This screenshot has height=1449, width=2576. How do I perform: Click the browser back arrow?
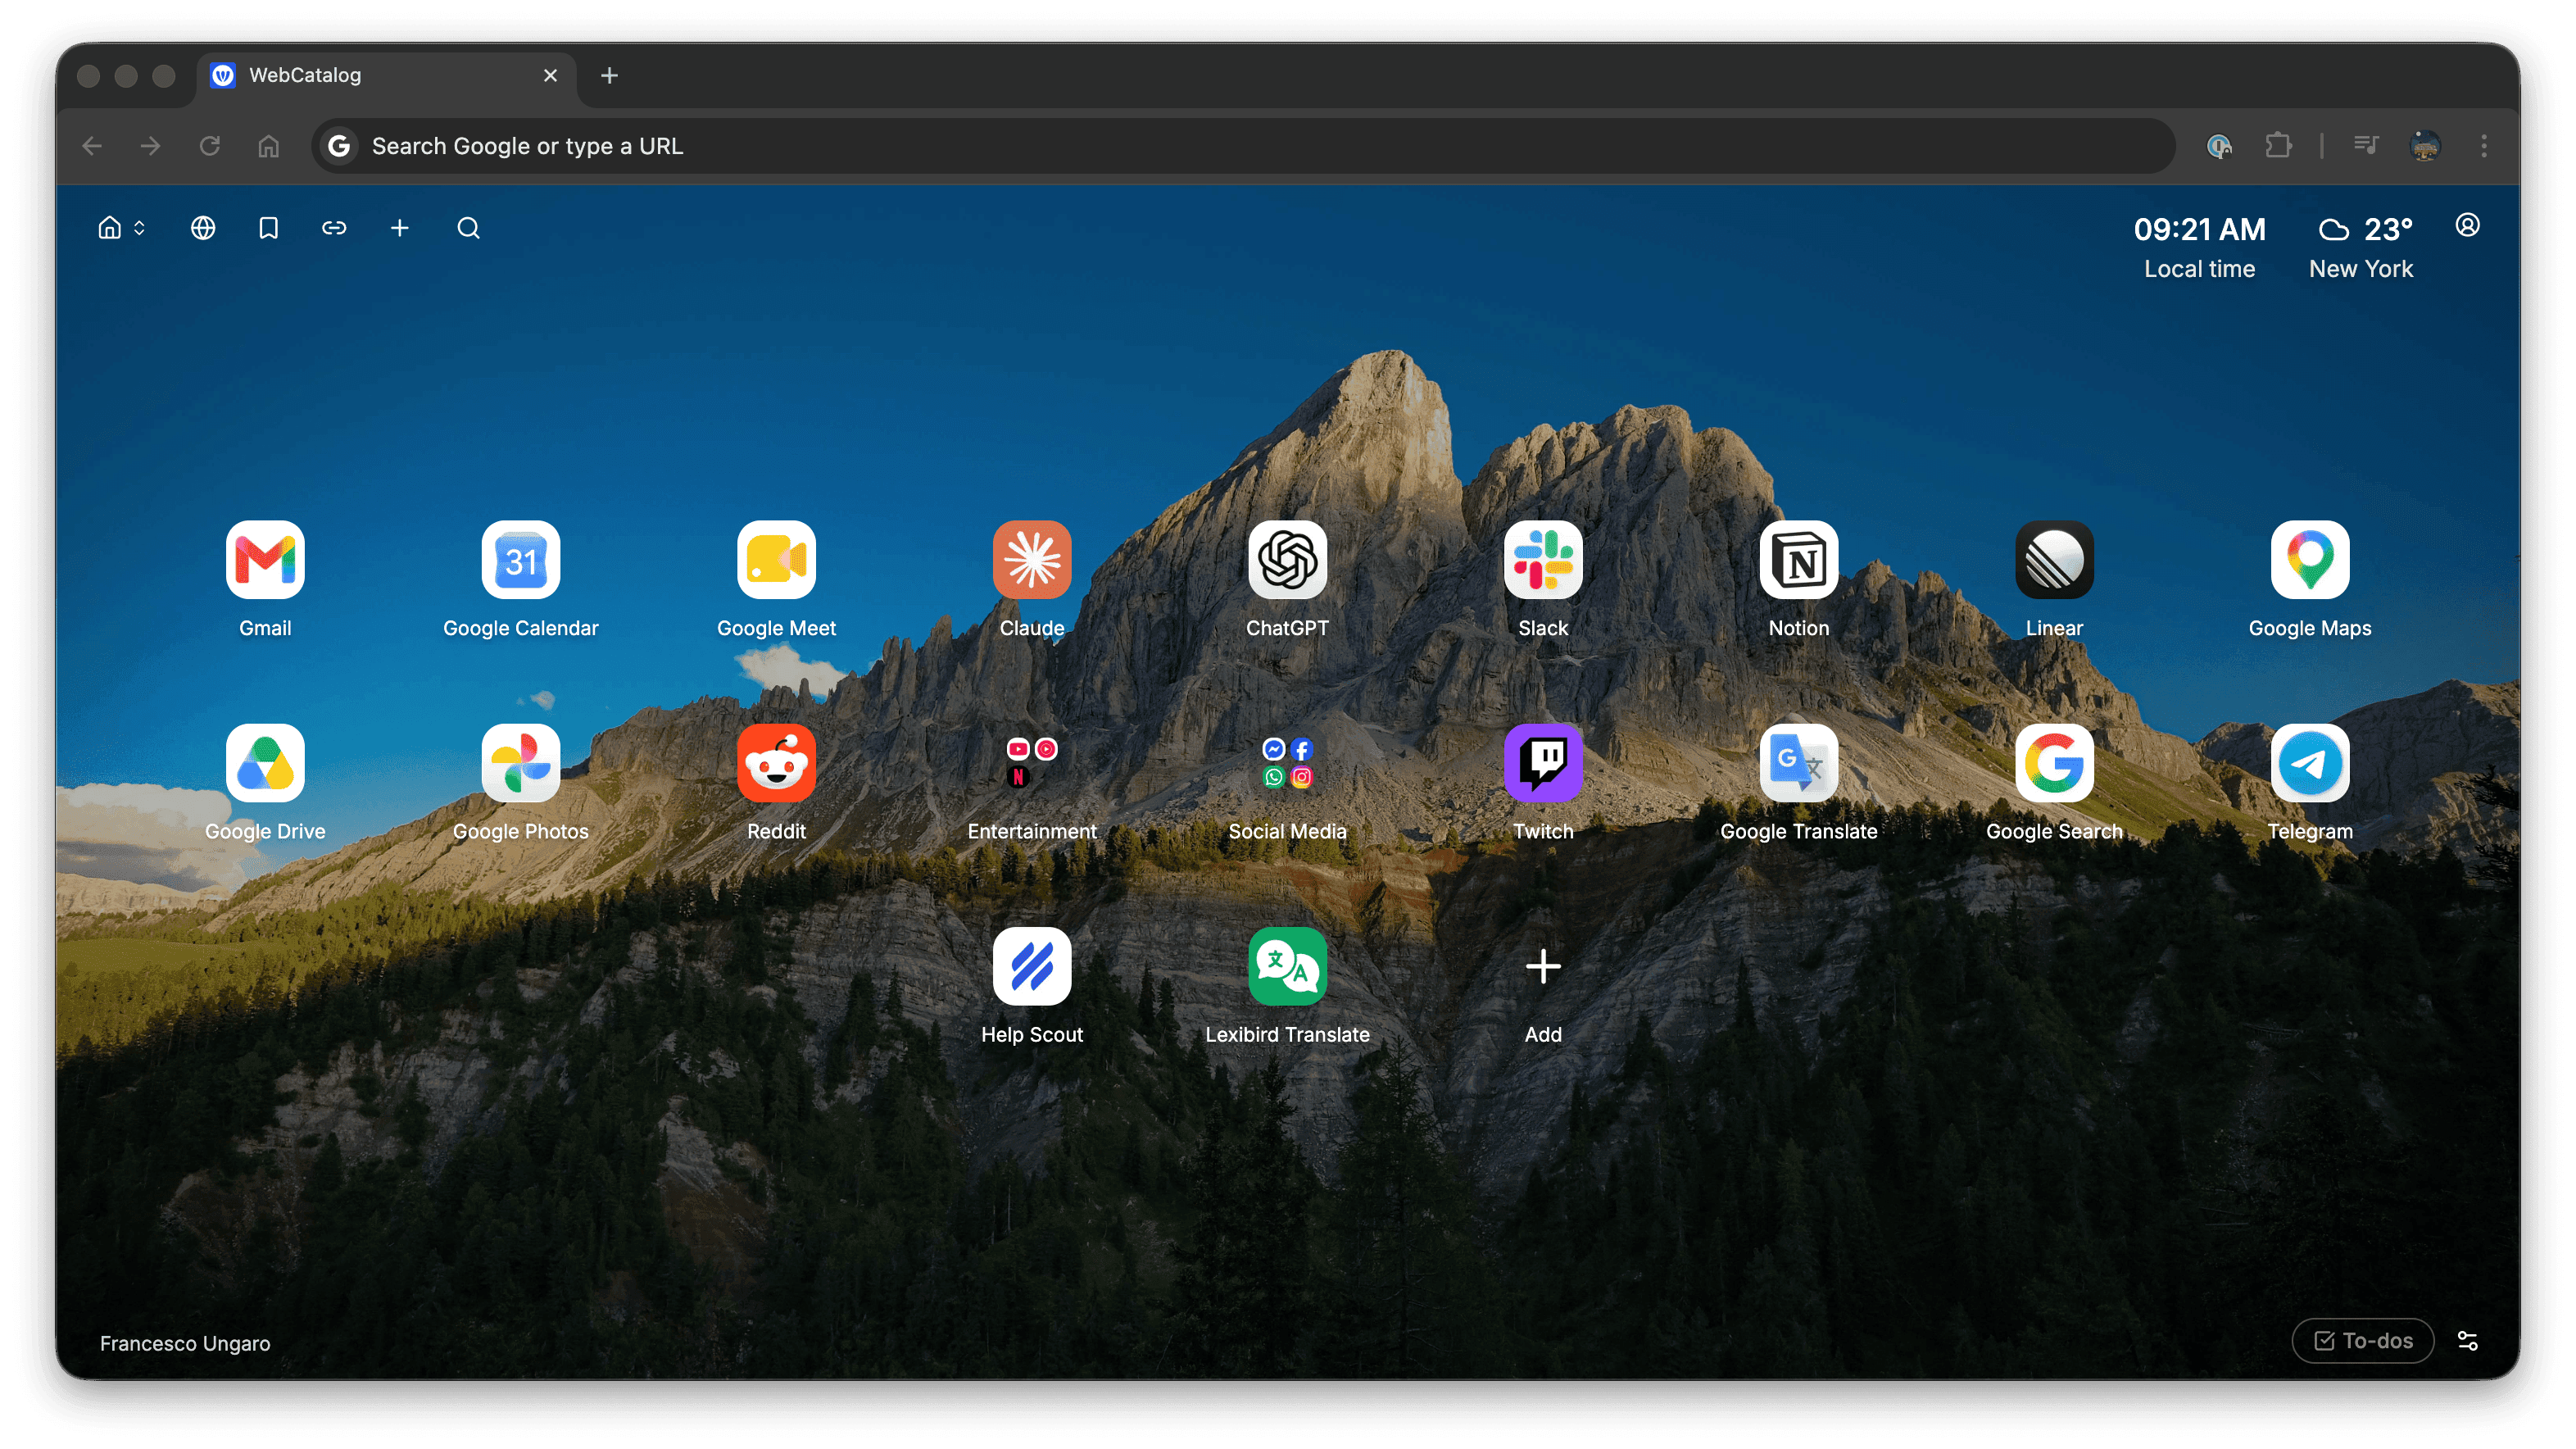[x=92, y=146]
